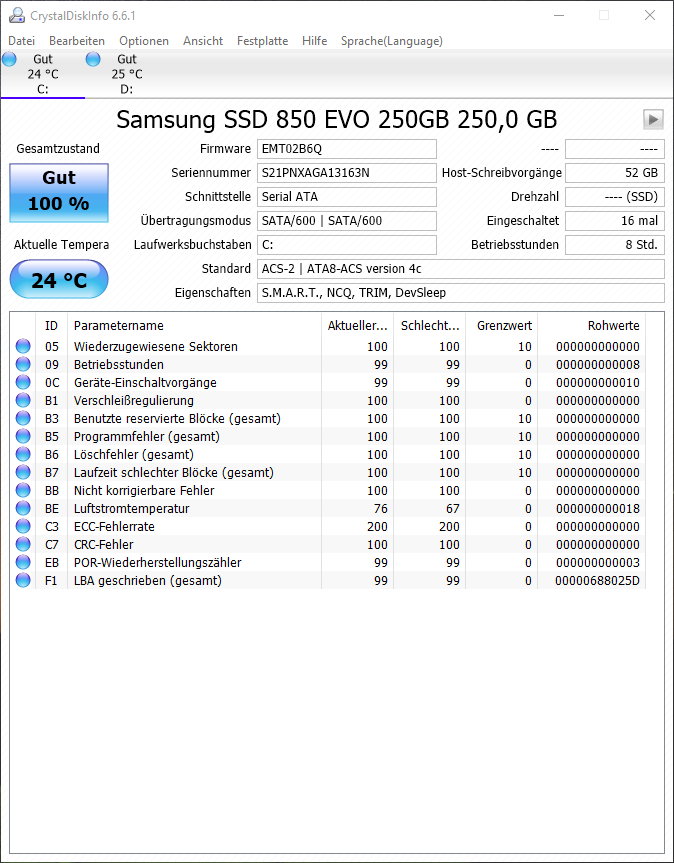674x863 pixels.
Task: Click the Standard field ACS-2 ATA8-ACS
Action: (x=461, y=269)
